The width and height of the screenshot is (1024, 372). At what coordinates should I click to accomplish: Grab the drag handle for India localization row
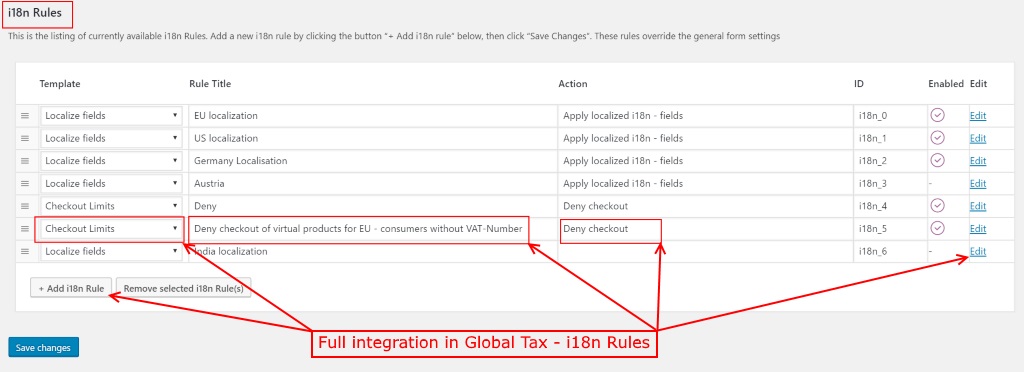coord(25,251)
